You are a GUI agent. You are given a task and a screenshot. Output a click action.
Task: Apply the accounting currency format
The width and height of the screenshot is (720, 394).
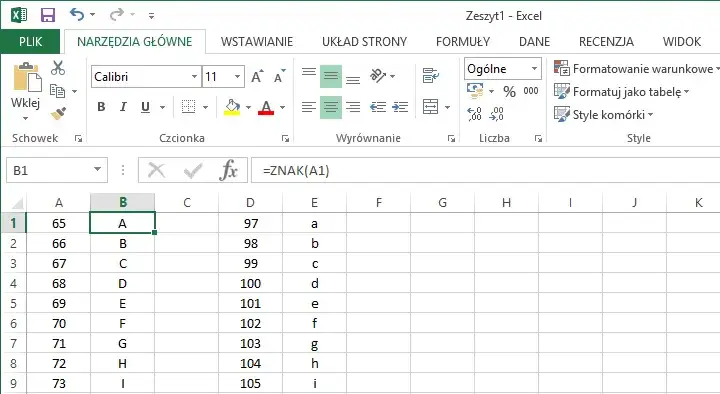(x=475, y=91)
